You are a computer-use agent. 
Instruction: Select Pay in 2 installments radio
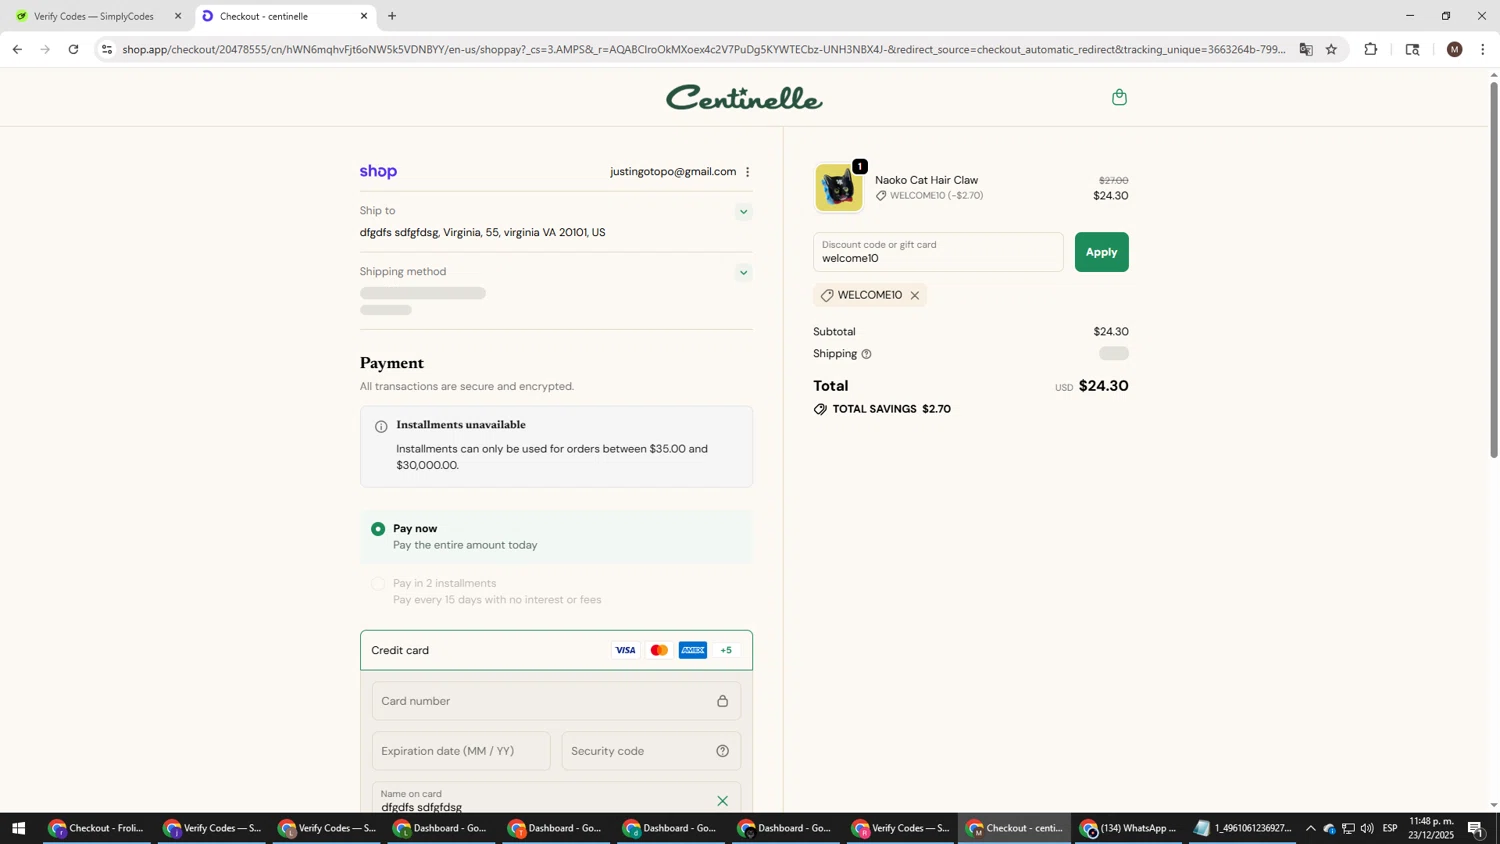tap(378, 584)
